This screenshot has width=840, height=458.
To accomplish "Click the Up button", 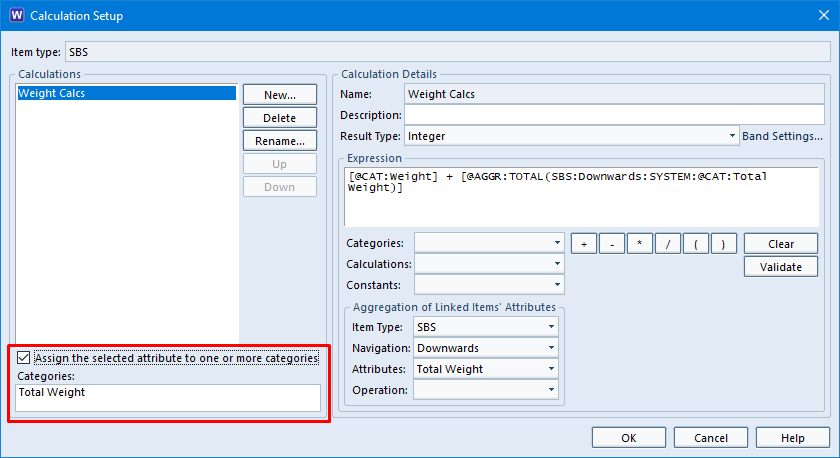I will click(x=280, y=164).
